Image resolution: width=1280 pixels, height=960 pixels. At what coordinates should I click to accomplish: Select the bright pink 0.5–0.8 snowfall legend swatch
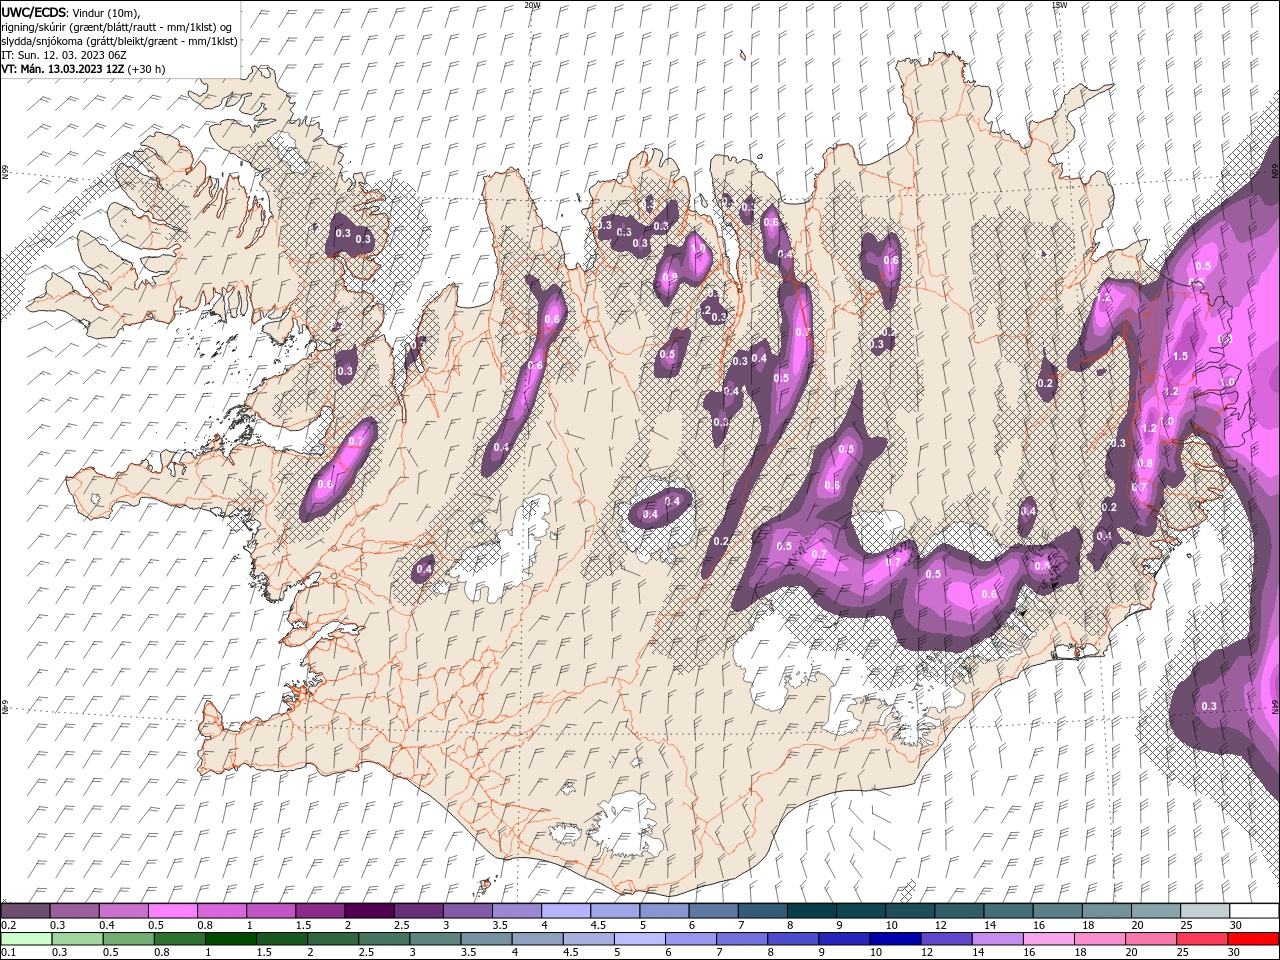[x=173, y=911]
